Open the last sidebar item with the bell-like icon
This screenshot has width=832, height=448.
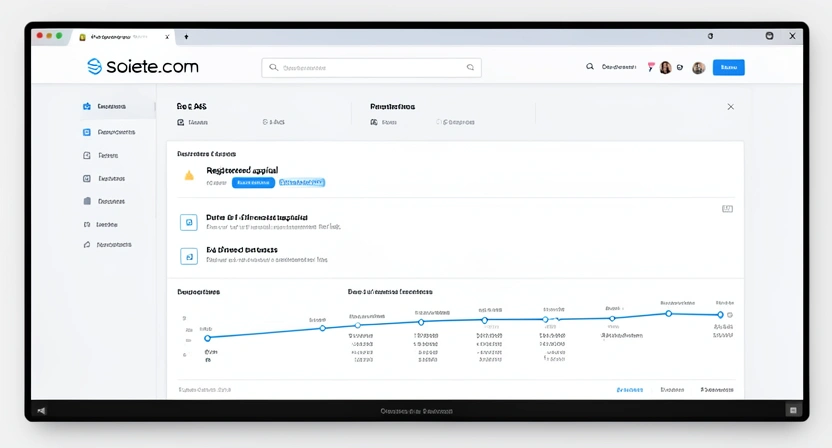coord(107,245)
